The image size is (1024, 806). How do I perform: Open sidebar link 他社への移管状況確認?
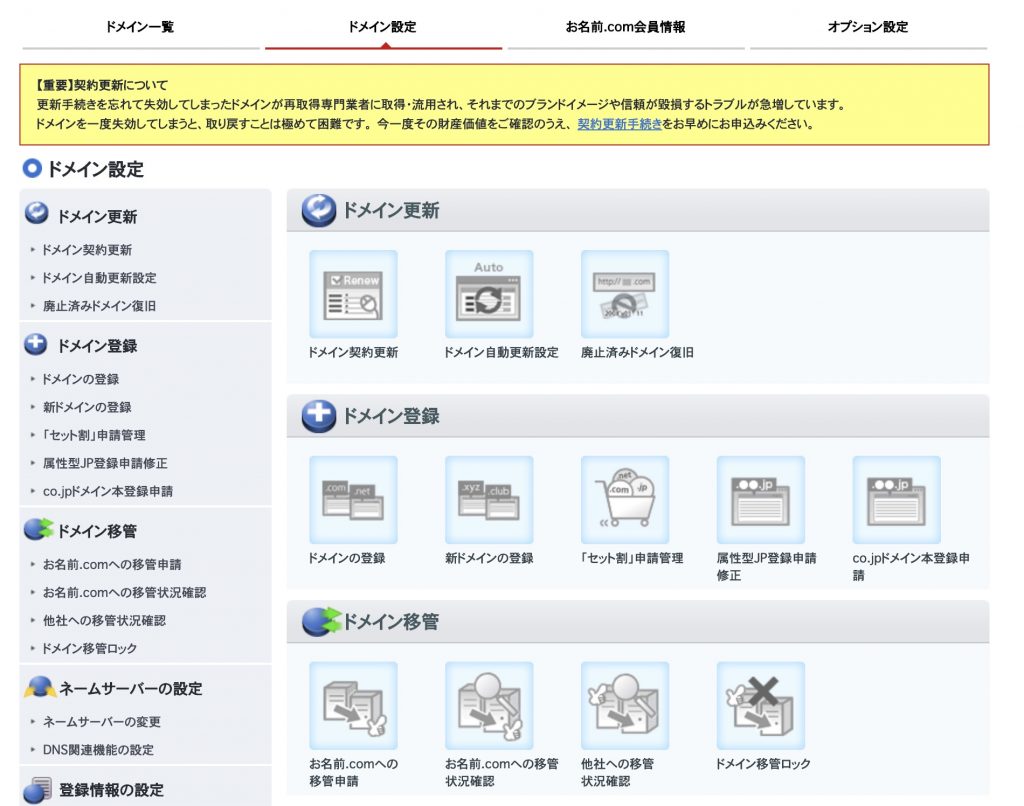point(104,621)
